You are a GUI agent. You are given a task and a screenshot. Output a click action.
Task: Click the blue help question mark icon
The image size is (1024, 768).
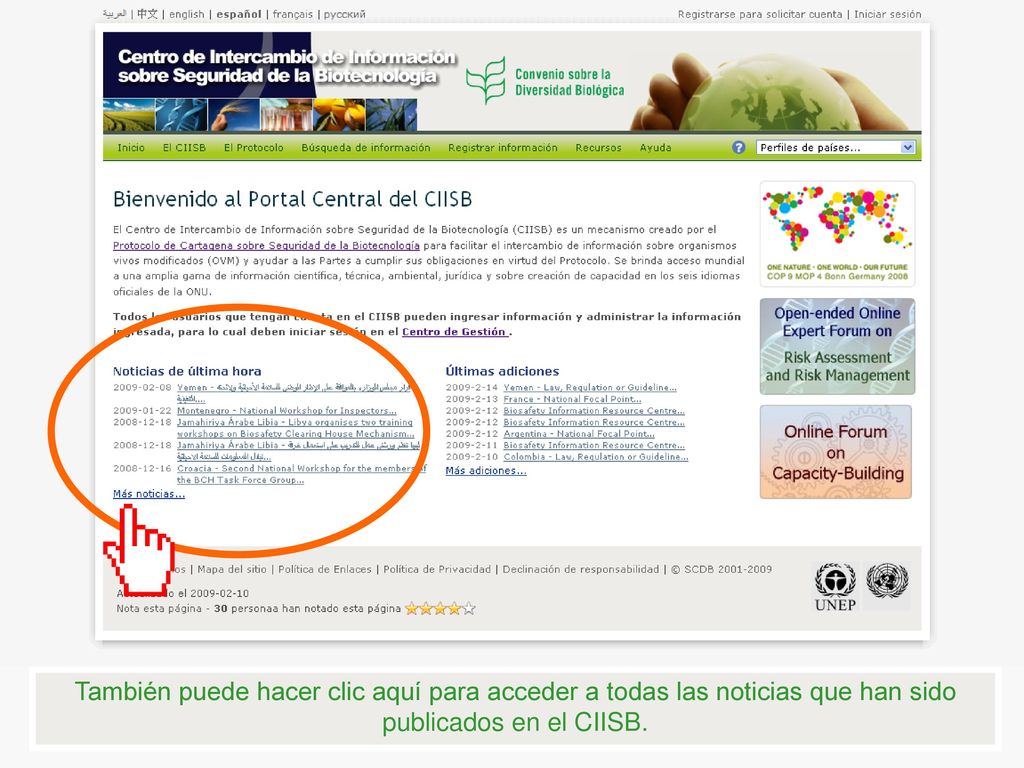click(738, 148)
